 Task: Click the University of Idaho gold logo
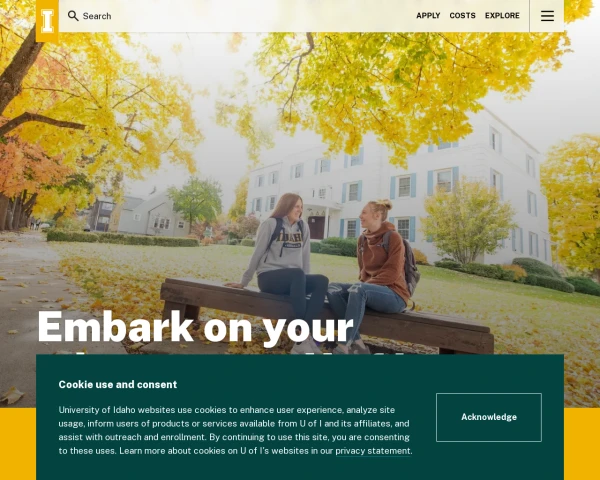coord(47,21)
